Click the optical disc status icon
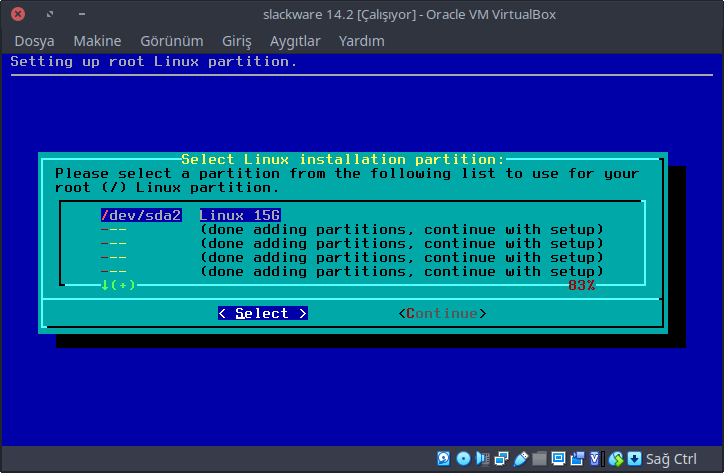Viewport: 724px width, 473px height. [x=463, y=459]
